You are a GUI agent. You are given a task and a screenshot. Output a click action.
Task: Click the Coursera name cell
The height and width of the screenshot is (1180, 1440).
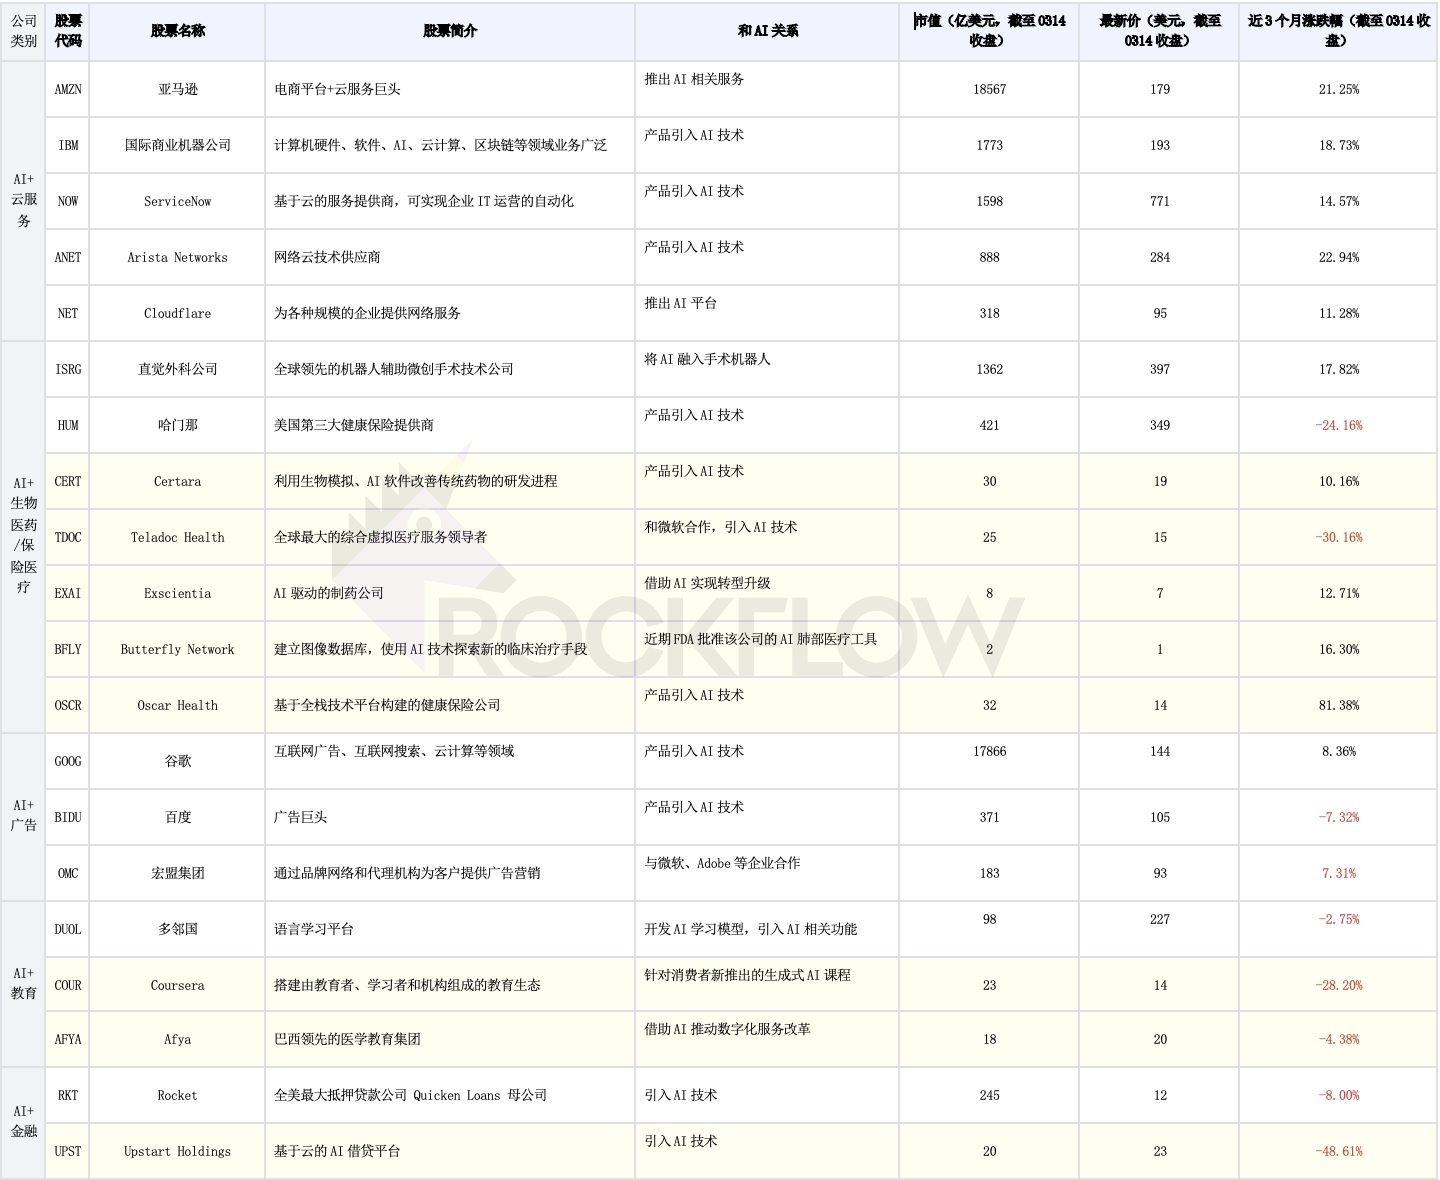[177, 985]
